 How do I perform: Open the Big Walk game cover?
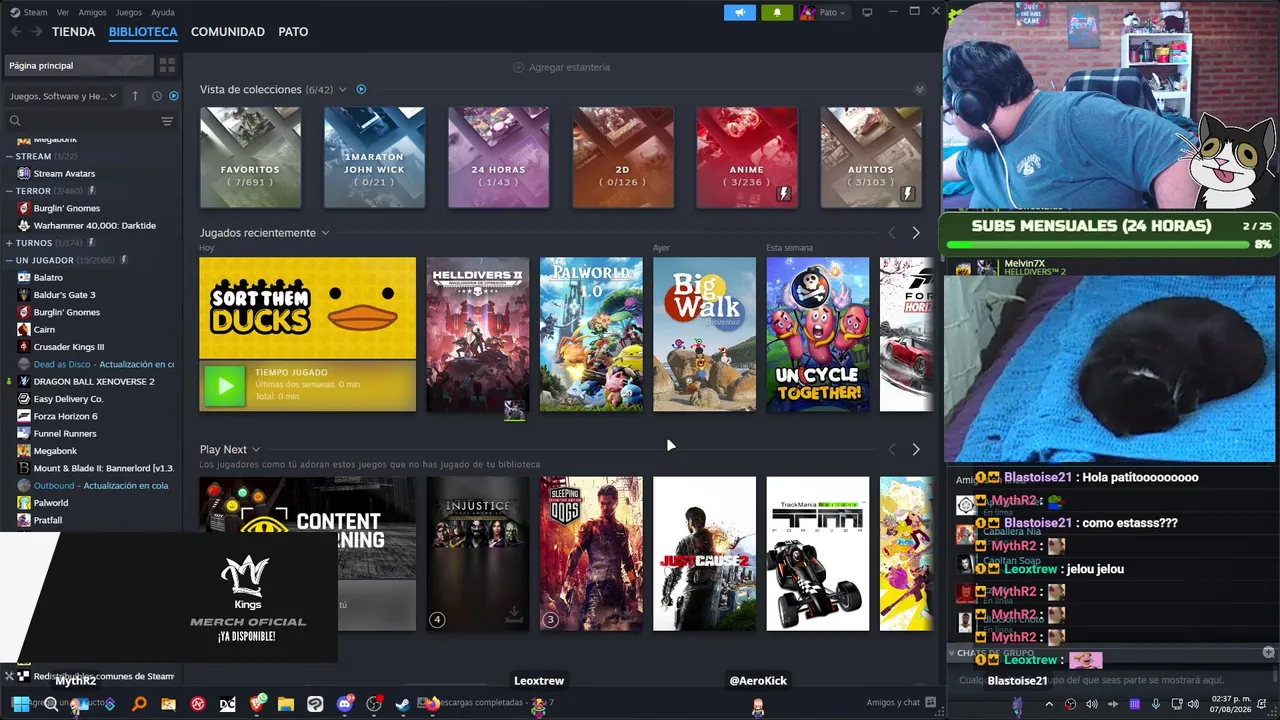click(704, 334)
